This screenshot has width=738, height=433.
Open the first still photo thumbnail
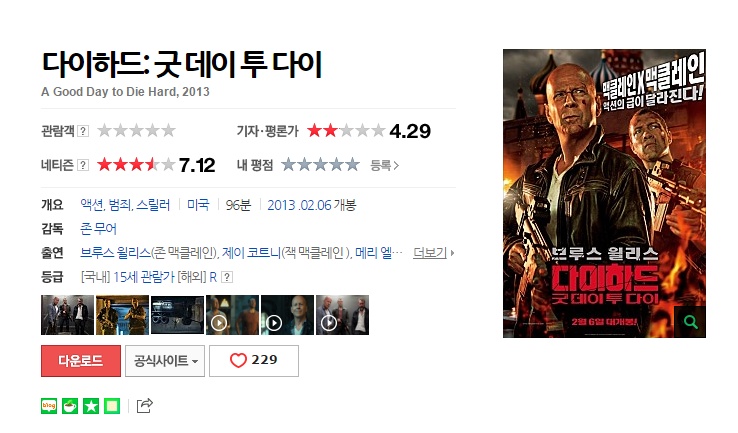click(67, 315)
